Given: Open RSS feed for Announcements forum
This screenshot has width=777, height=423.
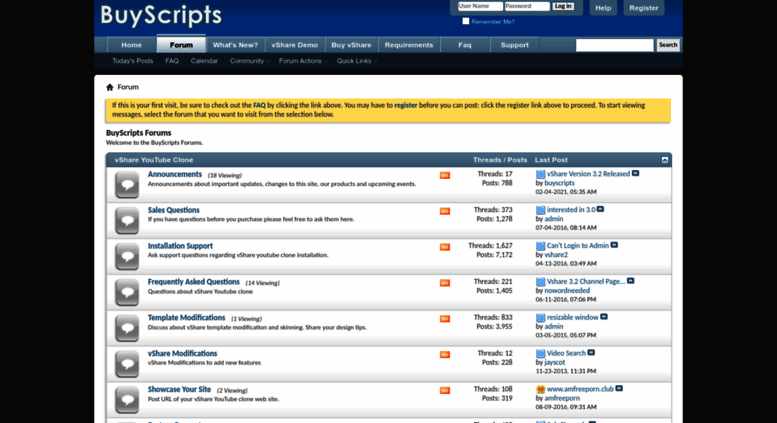Looking at the screenshot, I should tap(444, 175).
